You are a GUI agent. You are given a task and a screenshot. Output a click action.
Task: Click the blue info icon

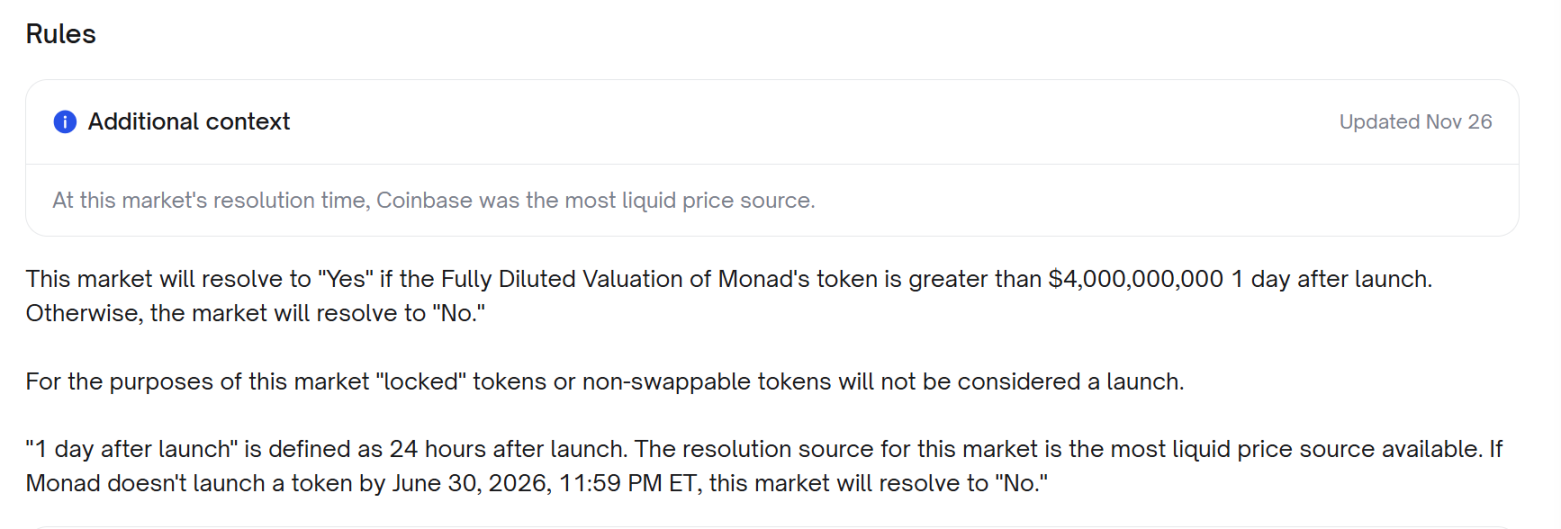pos(65,122)
